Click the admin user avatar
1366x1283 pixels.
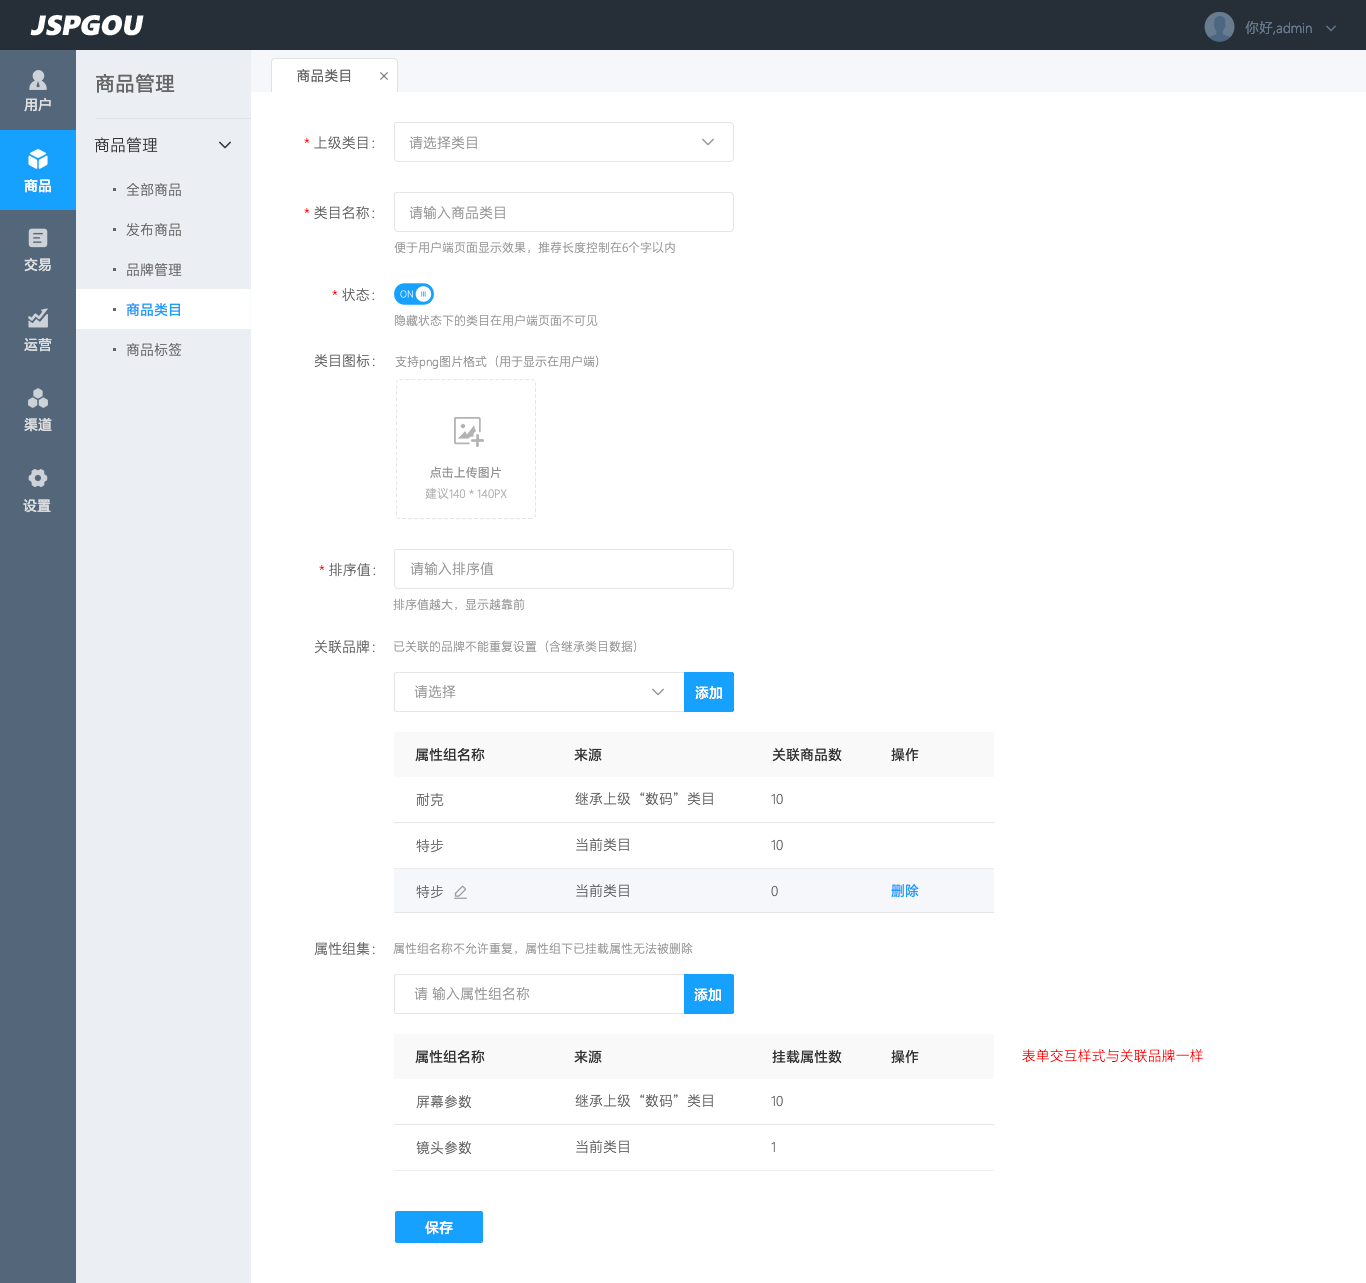click(x=1219, y=27)
